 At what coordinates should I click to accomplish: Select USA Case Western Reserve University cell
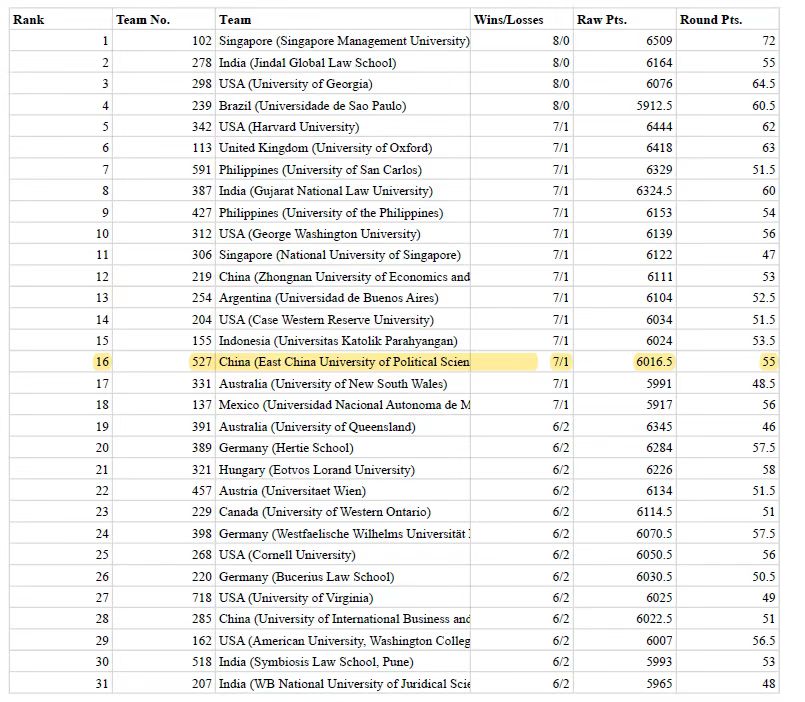pos(342,319)
